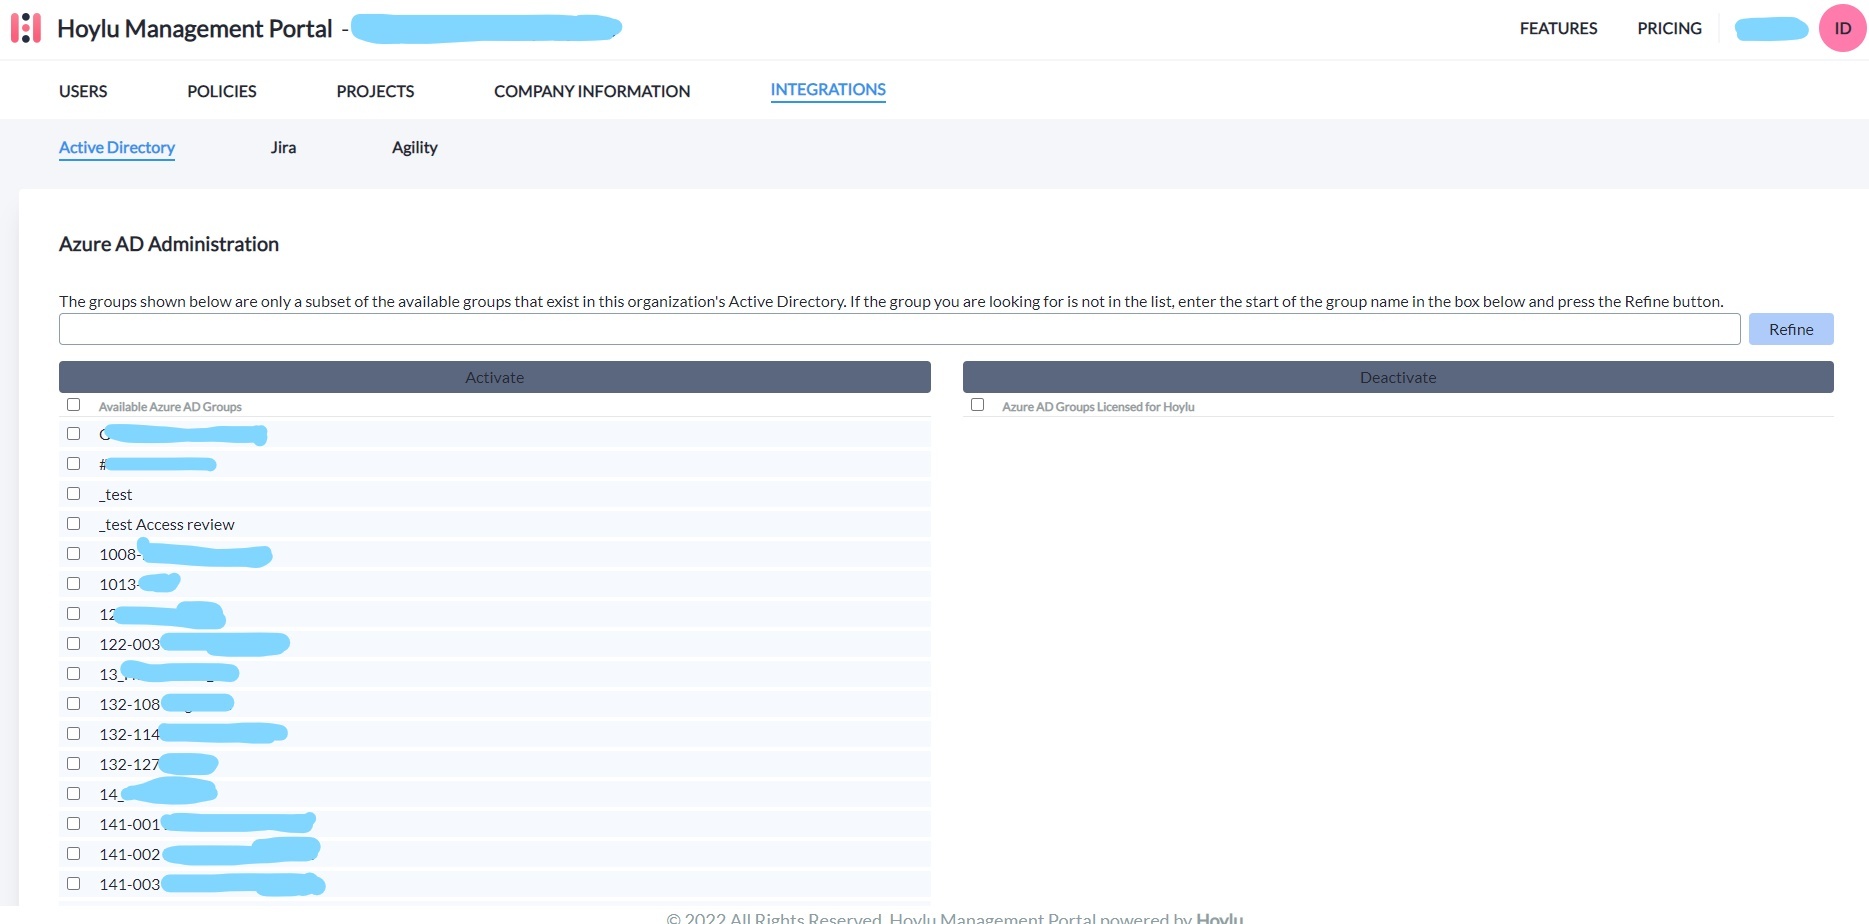The width and height of the screenshot is (1869, 924).
Task: Open the Agility integration tab
Action: click(x=415, y=148)
